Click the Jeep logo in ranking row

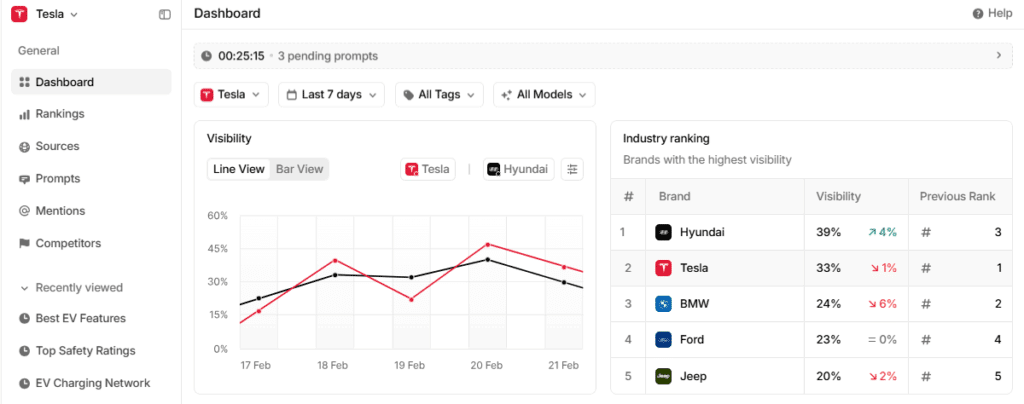click(x=662, y=376)
